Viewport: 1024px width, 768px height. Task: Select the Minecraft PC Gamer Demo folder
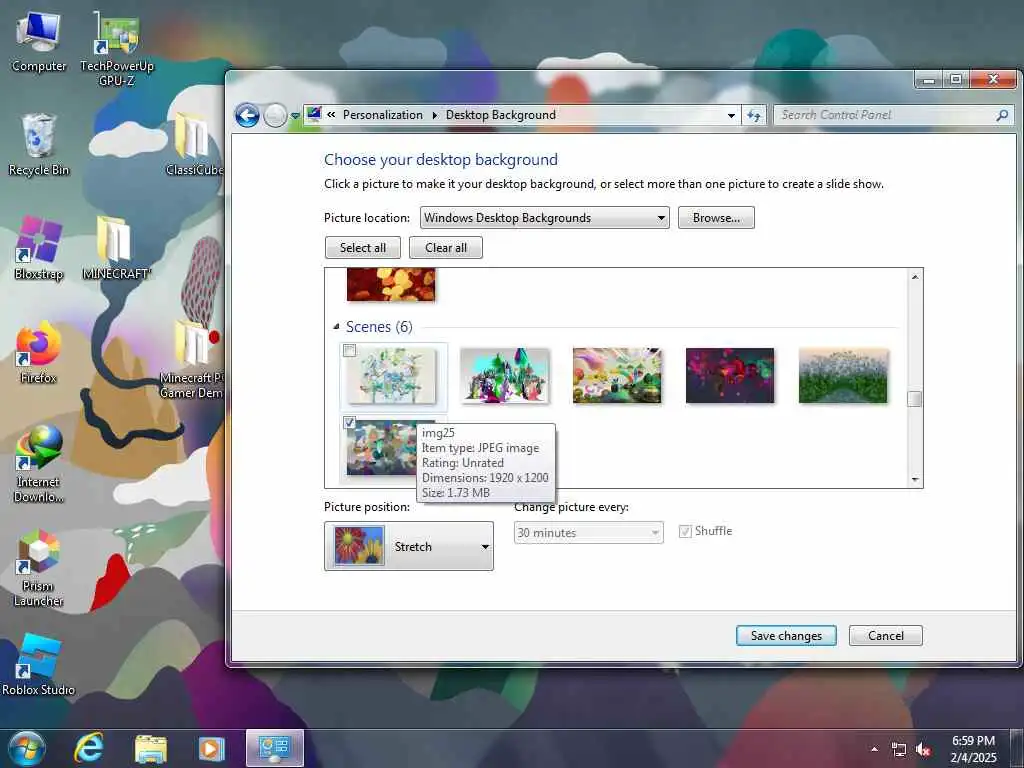point(192,360)
